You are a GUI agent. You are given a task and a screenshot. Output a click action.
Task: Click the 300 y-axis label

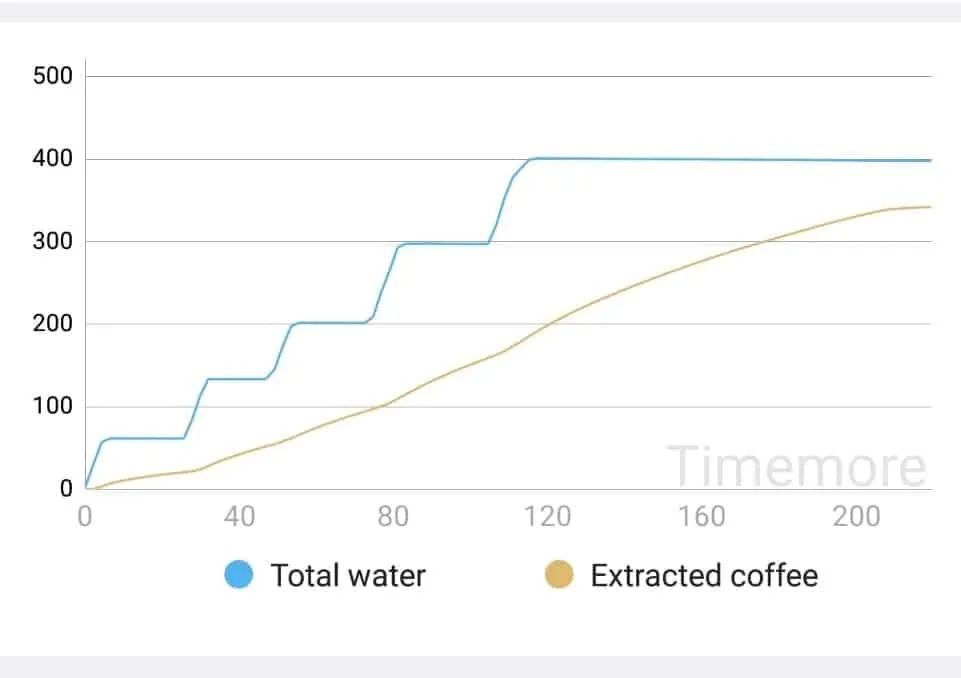(x=52, y=242)
